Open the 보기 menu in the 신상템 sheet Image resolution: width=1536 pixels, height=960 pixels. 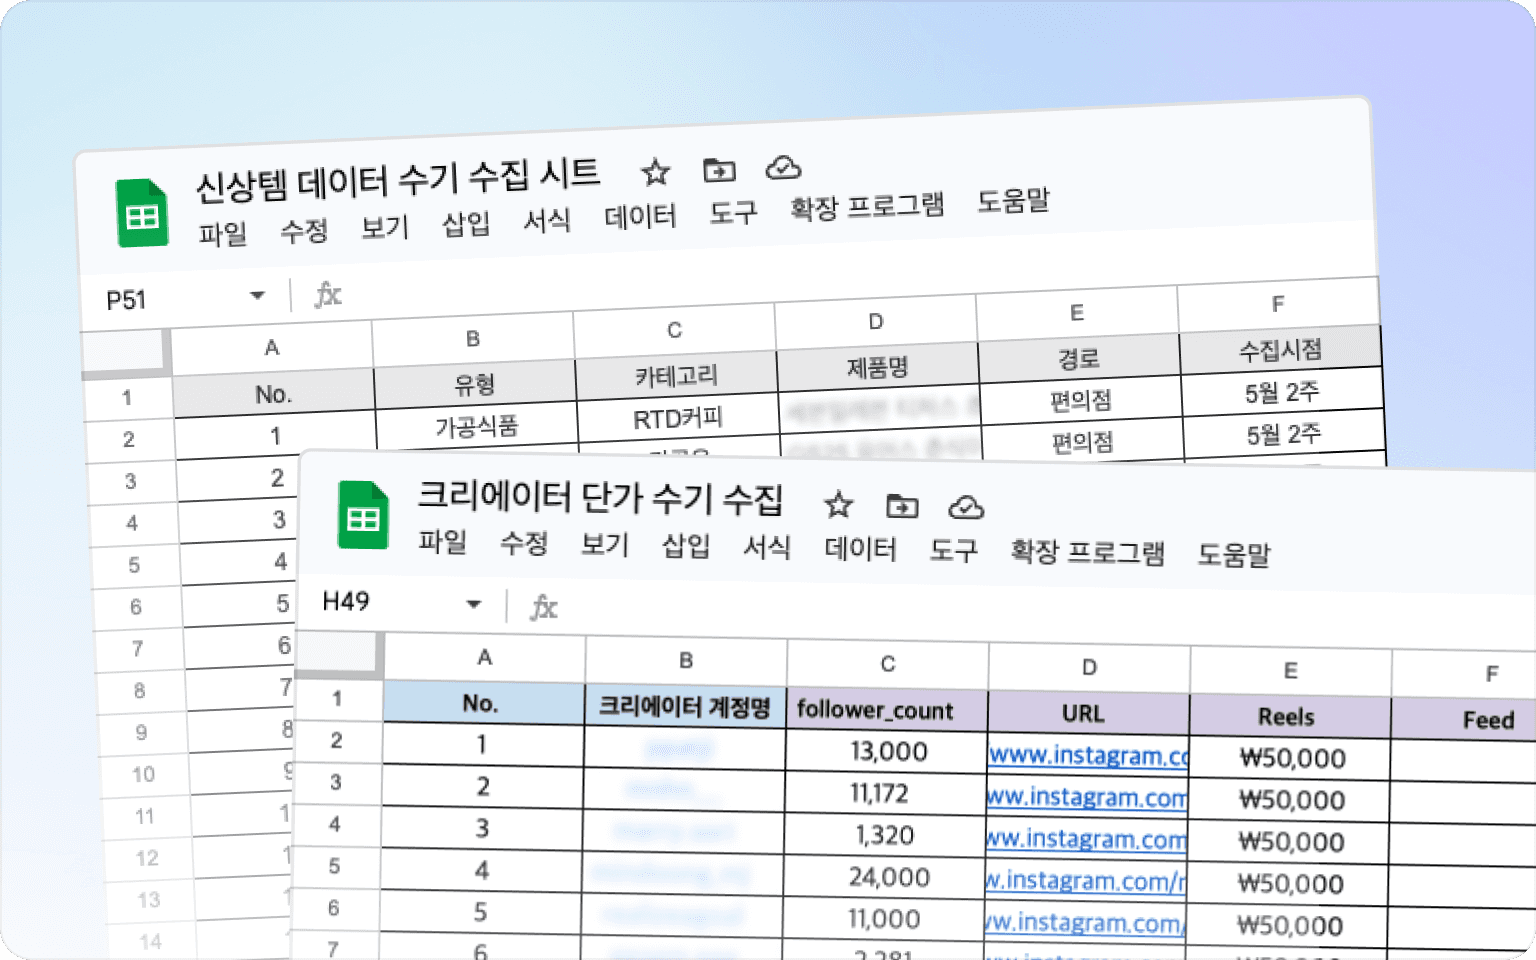[385, 228]
